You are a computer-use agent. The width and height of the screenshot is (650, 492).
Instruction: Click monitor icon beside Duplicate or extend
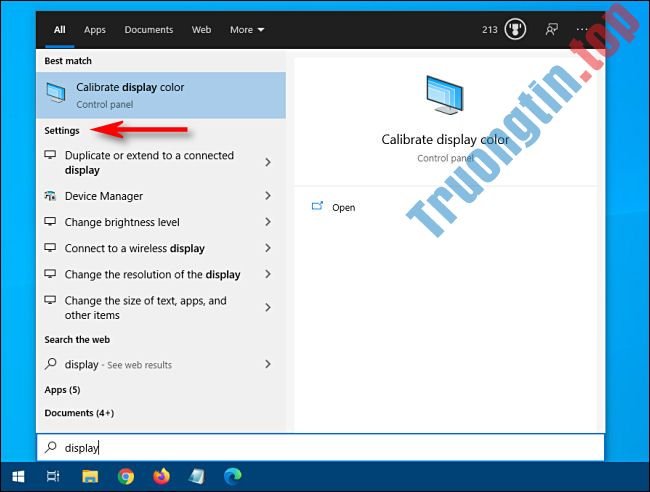(50, 155)
